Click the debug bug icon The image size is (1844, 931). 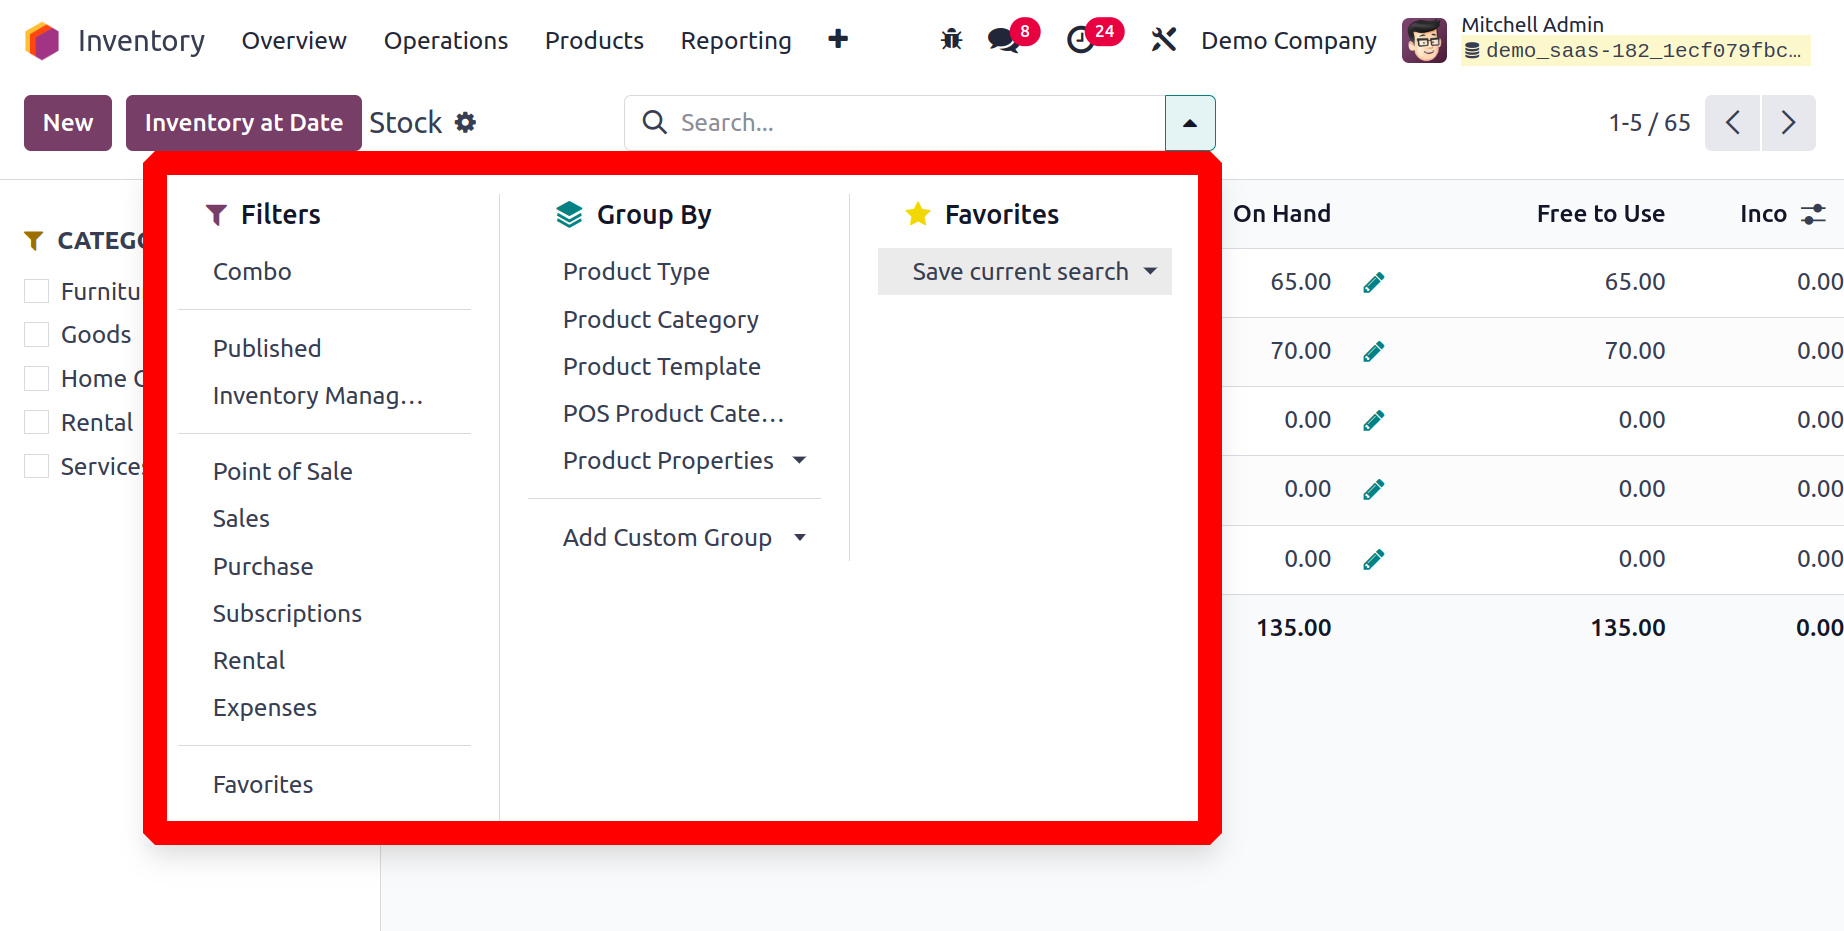pos(951,40)
